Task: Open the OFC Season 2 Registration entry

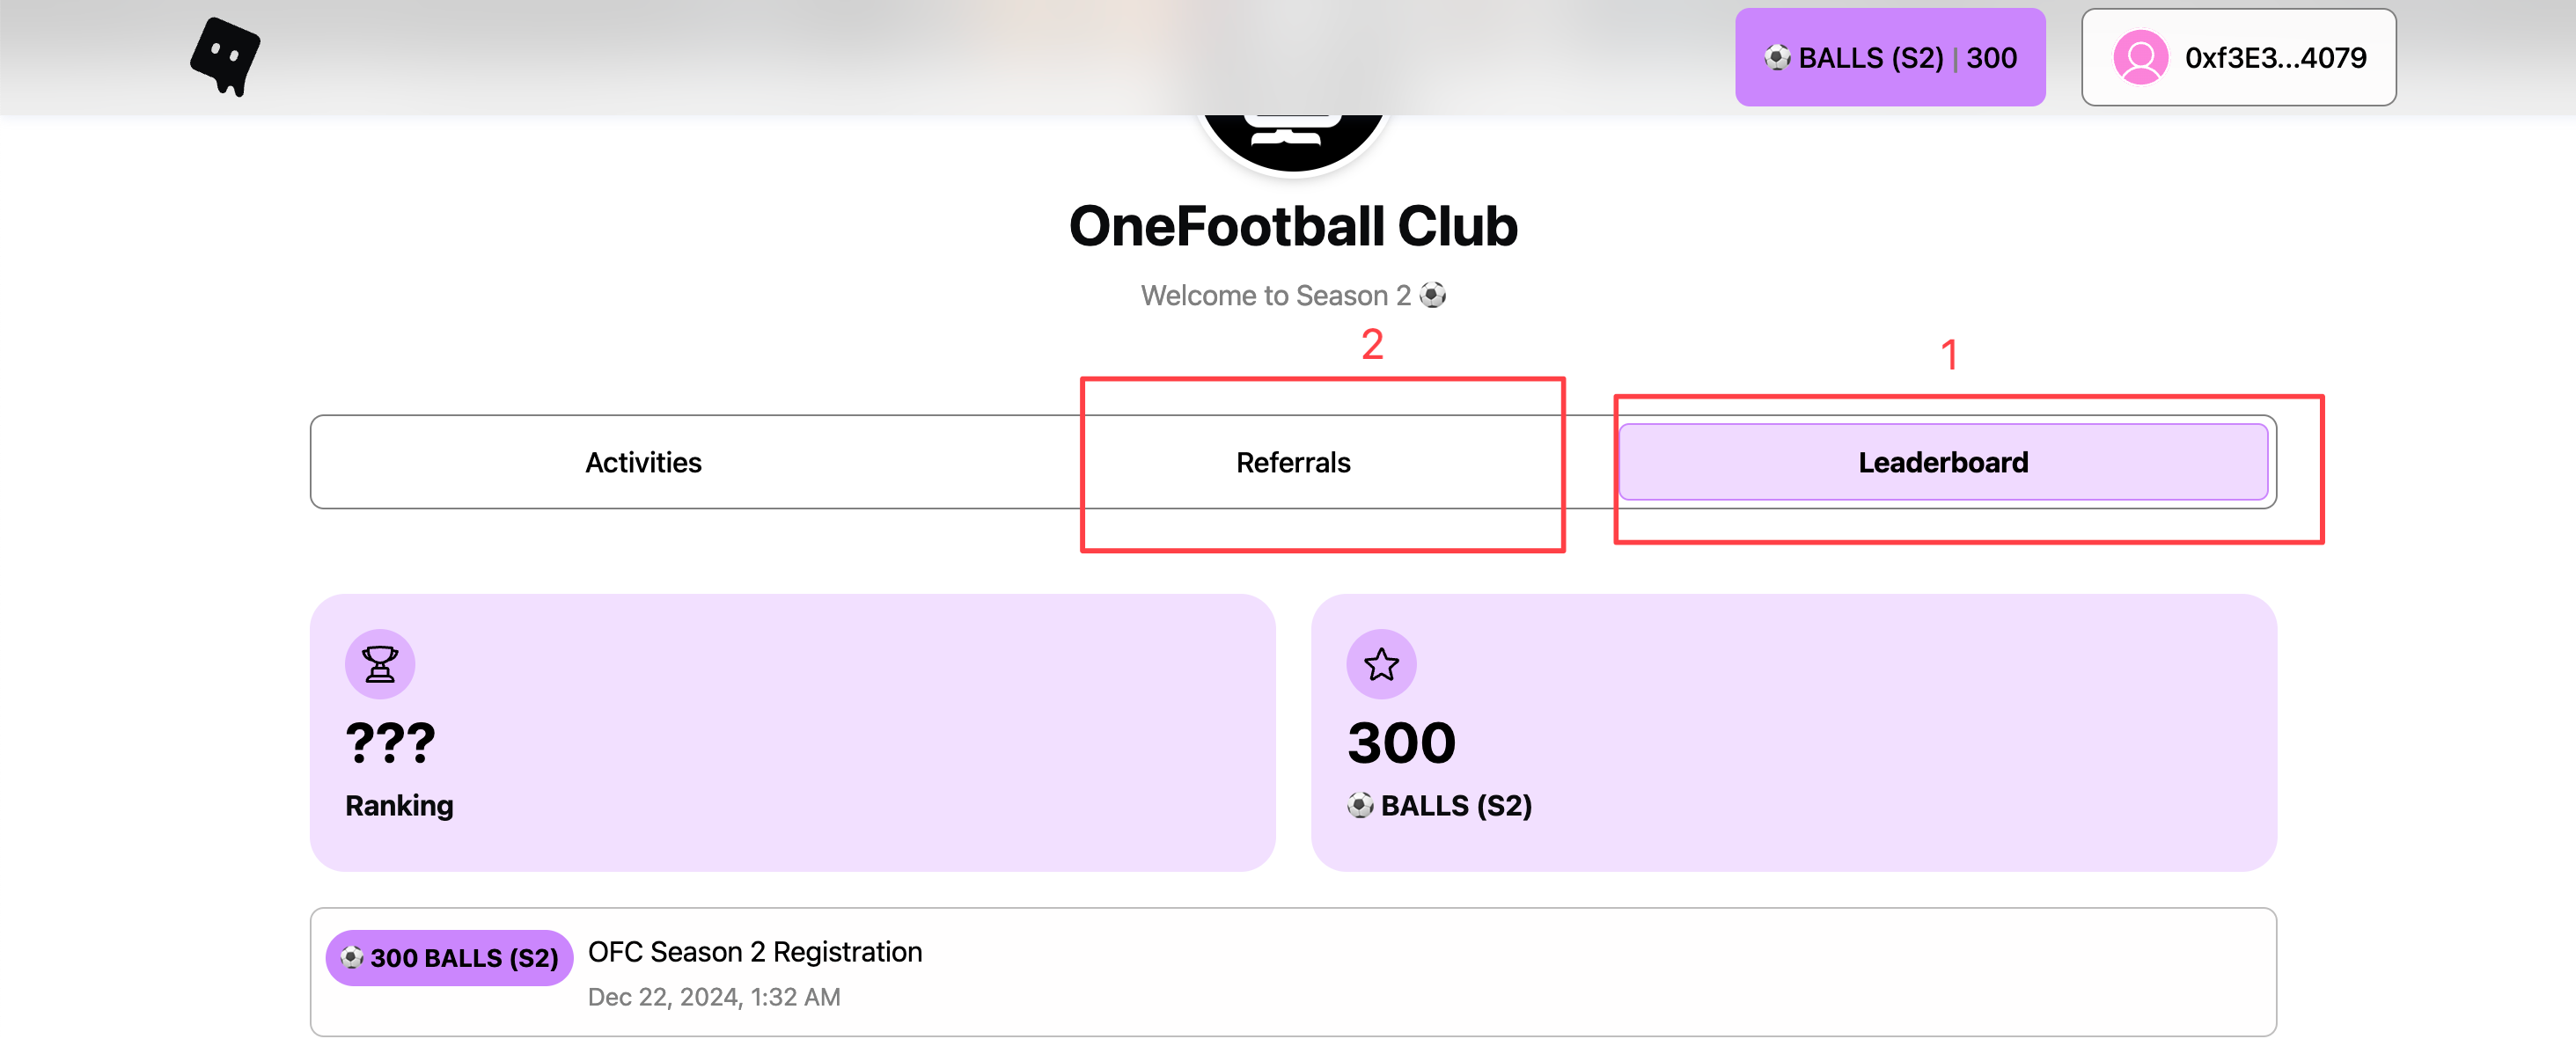Action: click(x=755, y=951)
